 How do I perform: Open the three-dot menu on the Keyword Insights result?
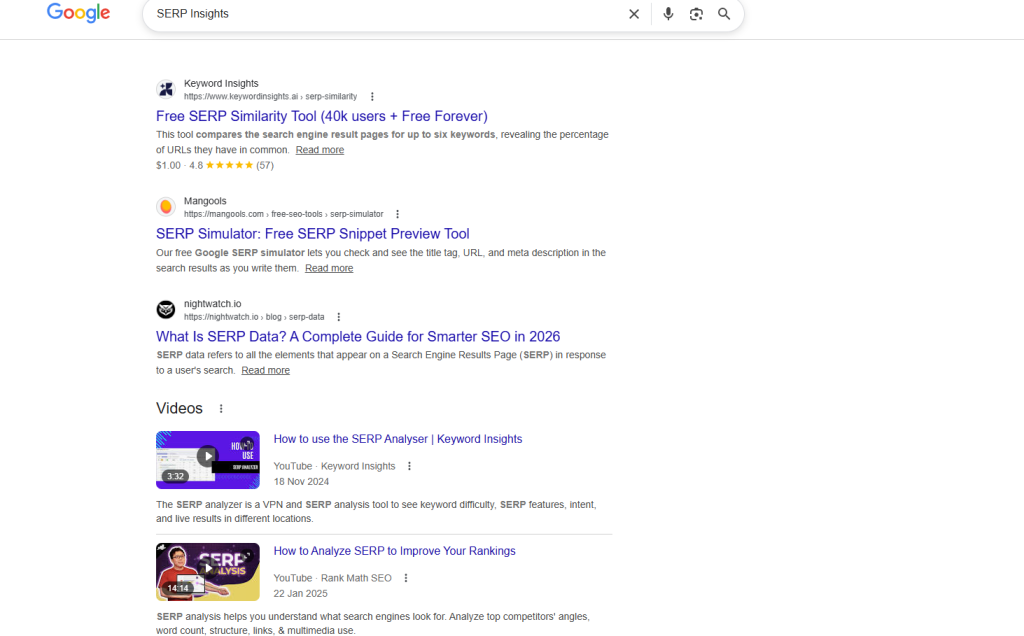pyautogui.click(x=372, y=95)
